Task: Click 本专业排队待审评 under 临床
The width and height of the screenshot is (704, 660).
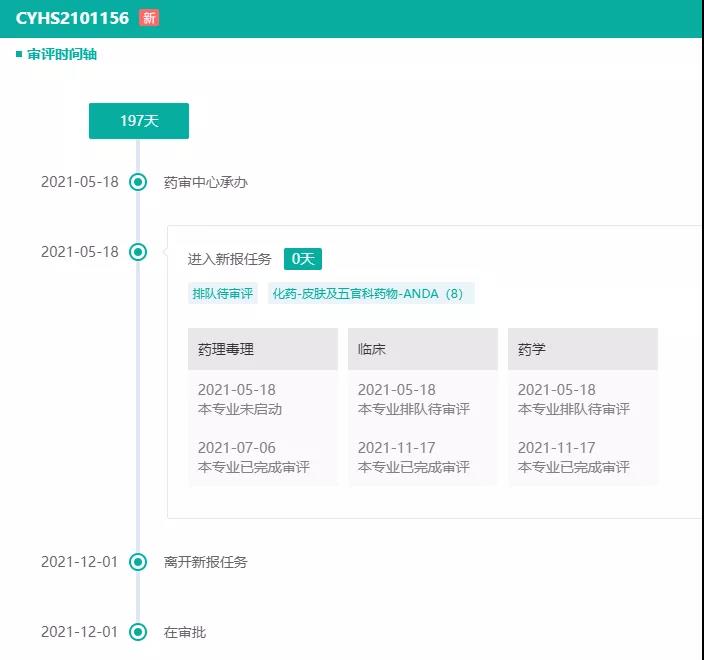Action: (x=414, y=409)
